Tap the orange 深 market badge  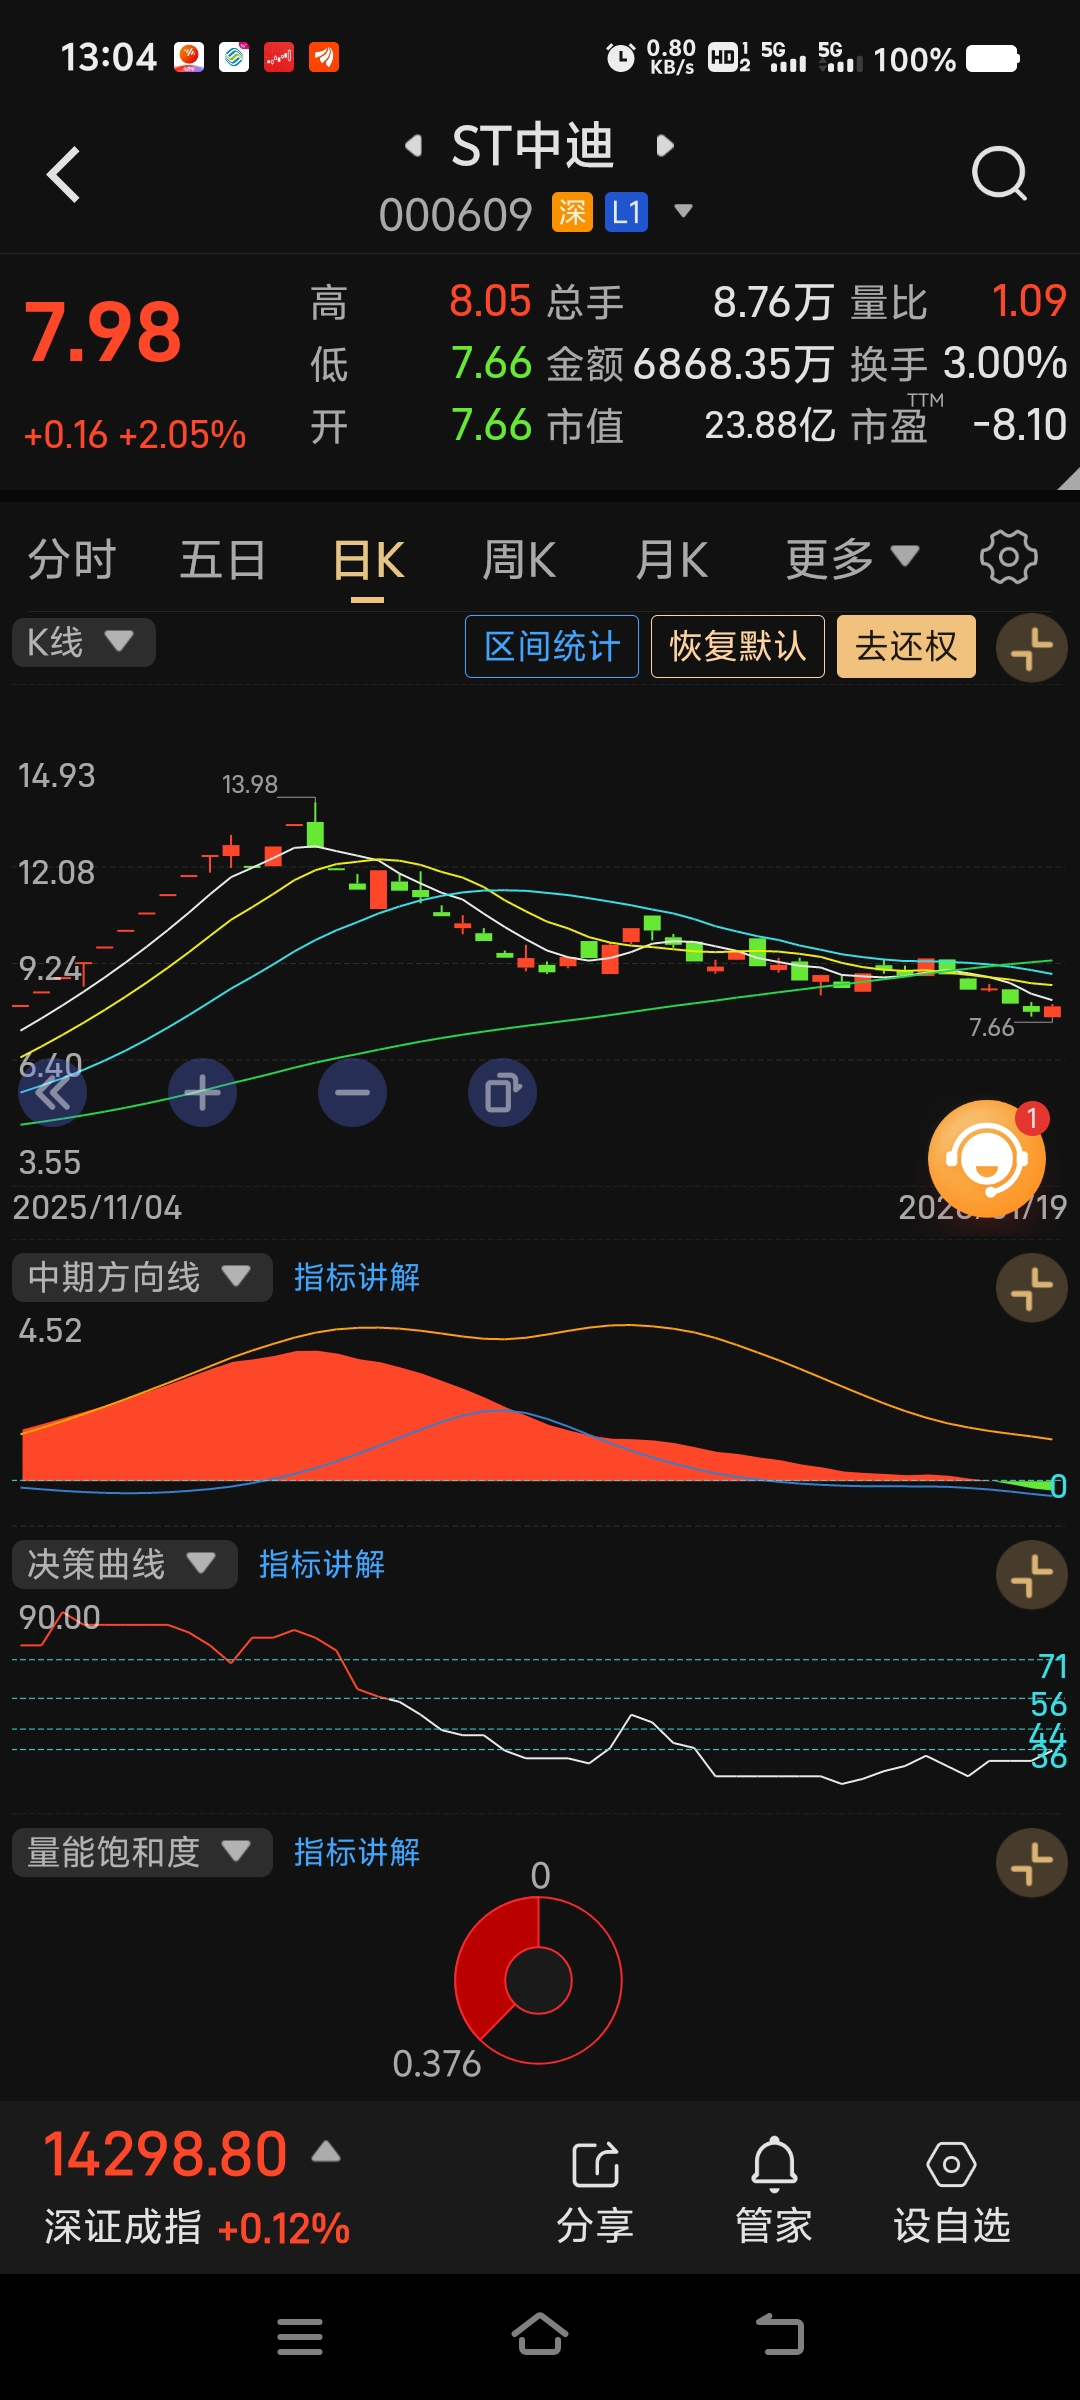[573, 212]
